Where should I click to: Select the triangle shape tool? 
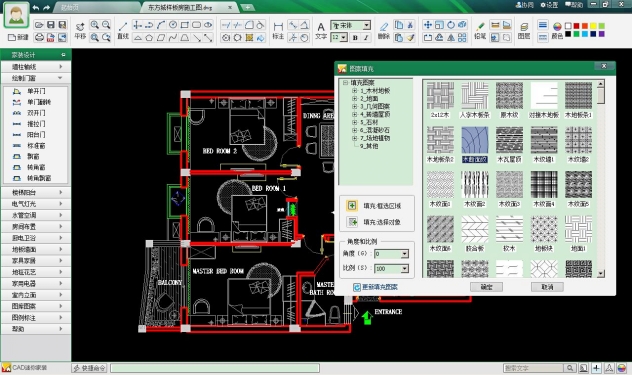[137, 38]
